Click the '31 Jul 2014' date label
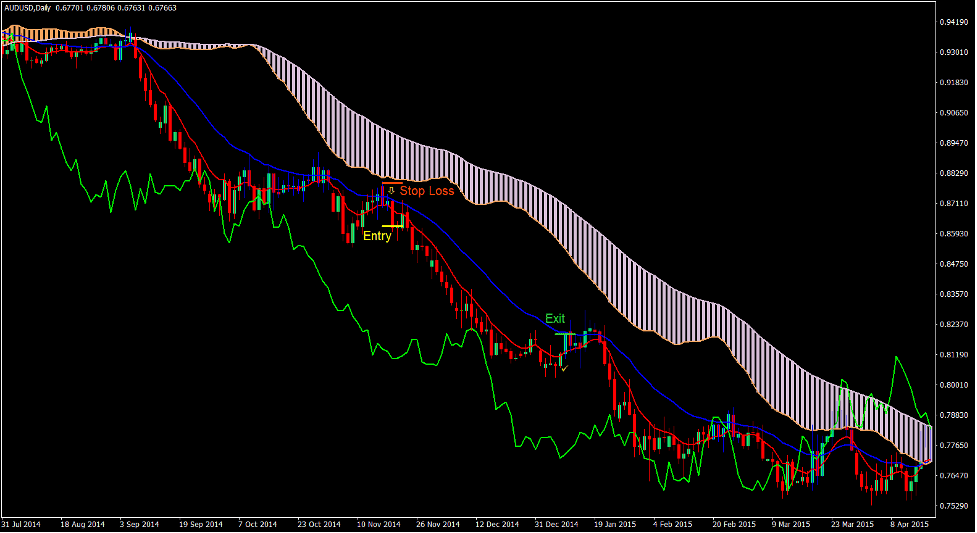The width and height of the screenshot is (977, 533). pos(21,524)
